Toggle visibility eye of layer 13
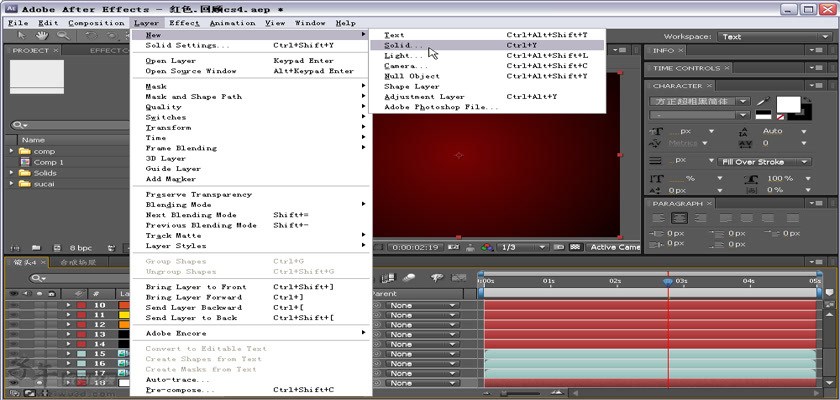840x400 pixels. [13, 335]
